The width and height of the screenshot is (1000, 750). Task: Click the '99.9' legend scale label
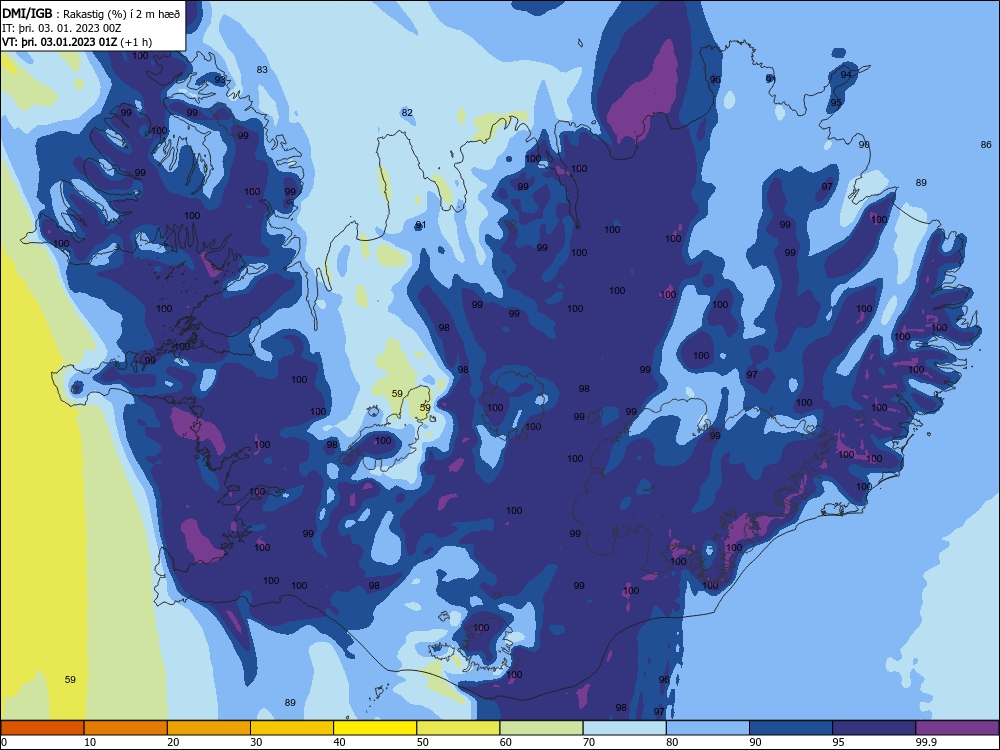coord(926,742)
